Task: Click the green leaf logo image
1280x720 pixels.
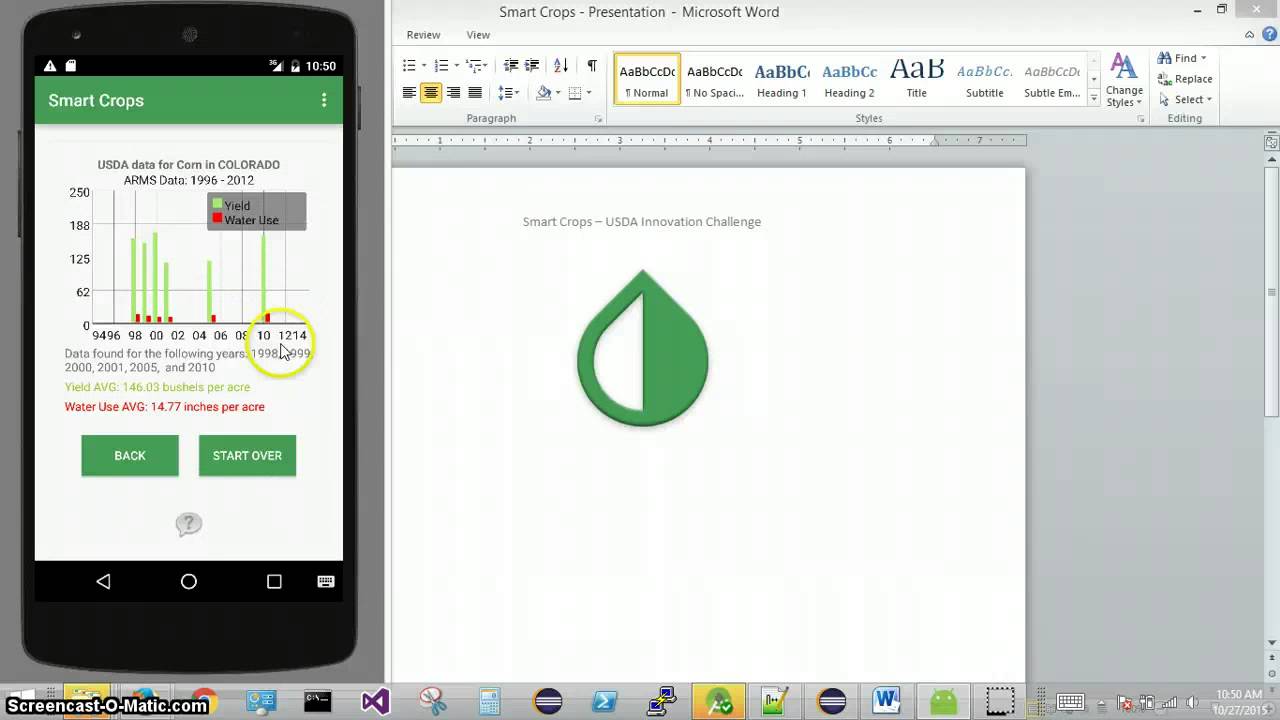Action: tap(642, 348)
